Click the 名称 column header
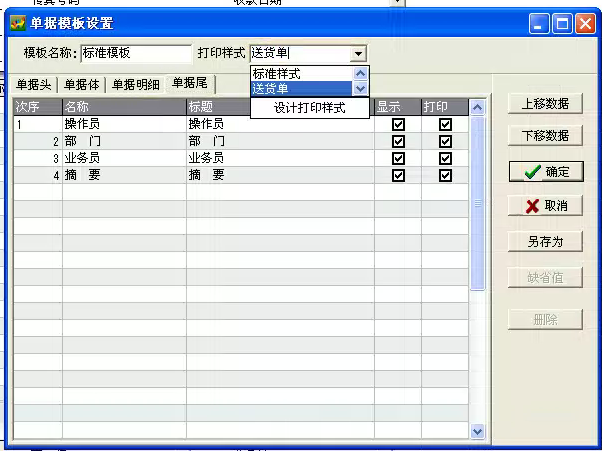Viewport: 602px width, 451px height. tap(124, 107)
